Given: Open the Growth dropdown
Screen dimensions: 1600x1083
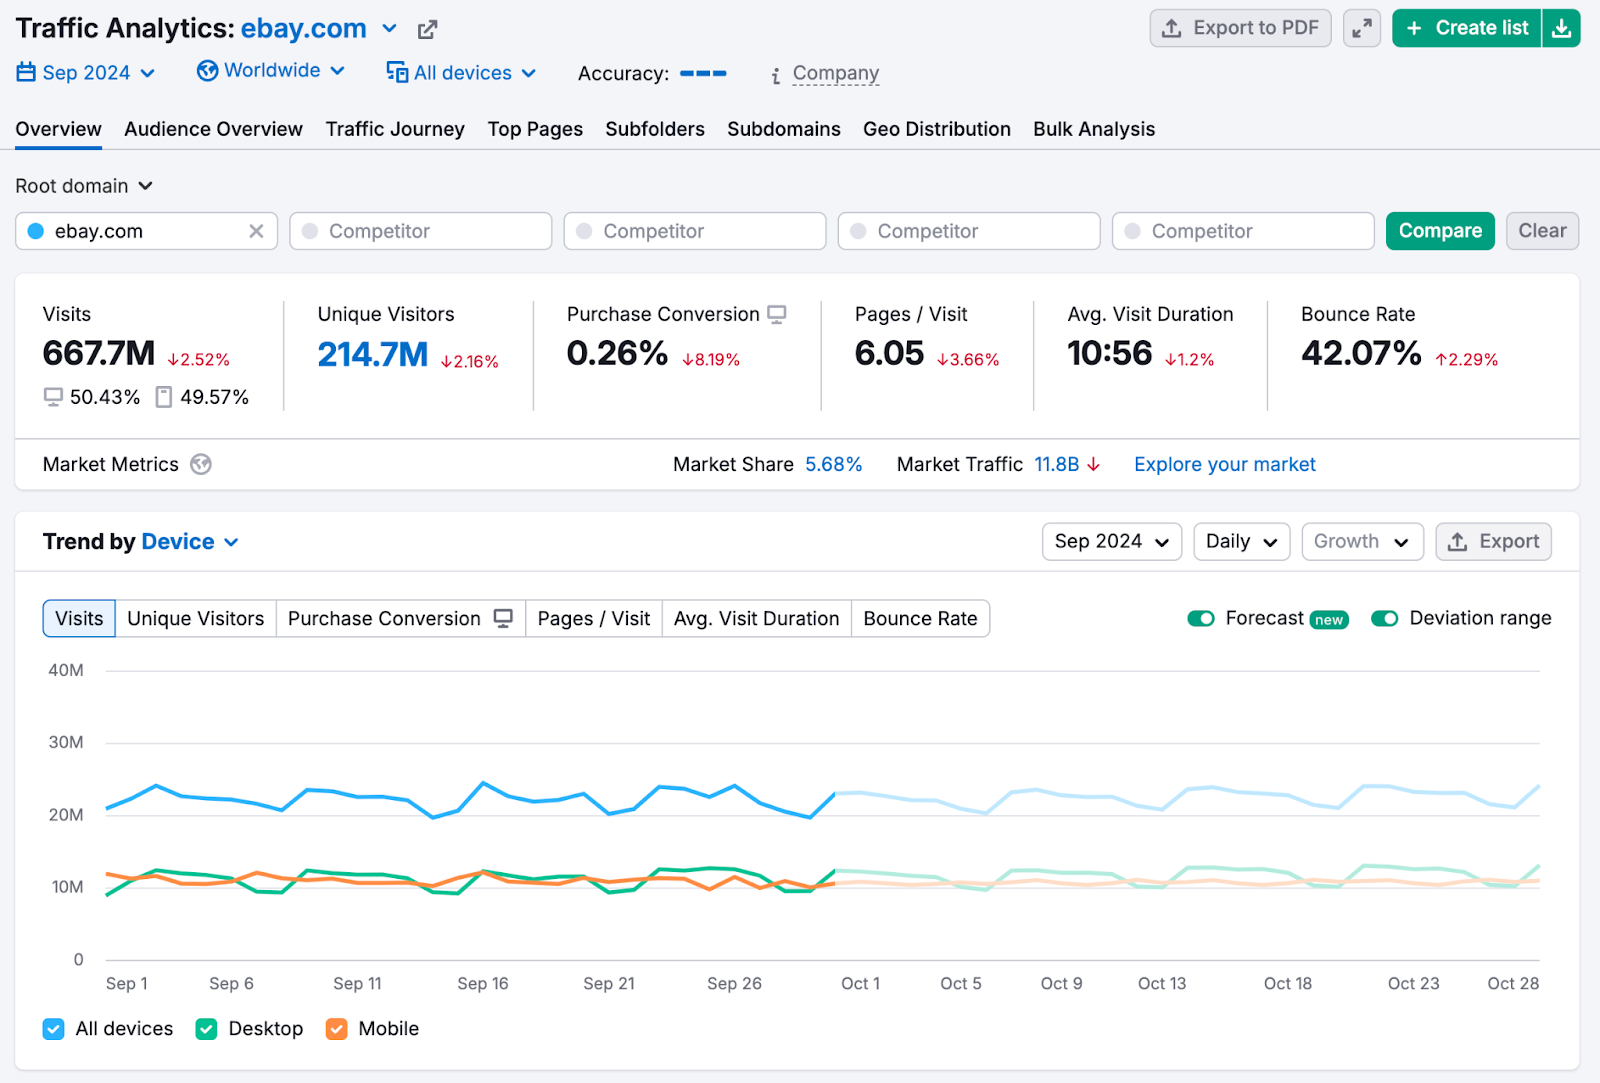Looking at the screenshot, I should [1362, 541].
